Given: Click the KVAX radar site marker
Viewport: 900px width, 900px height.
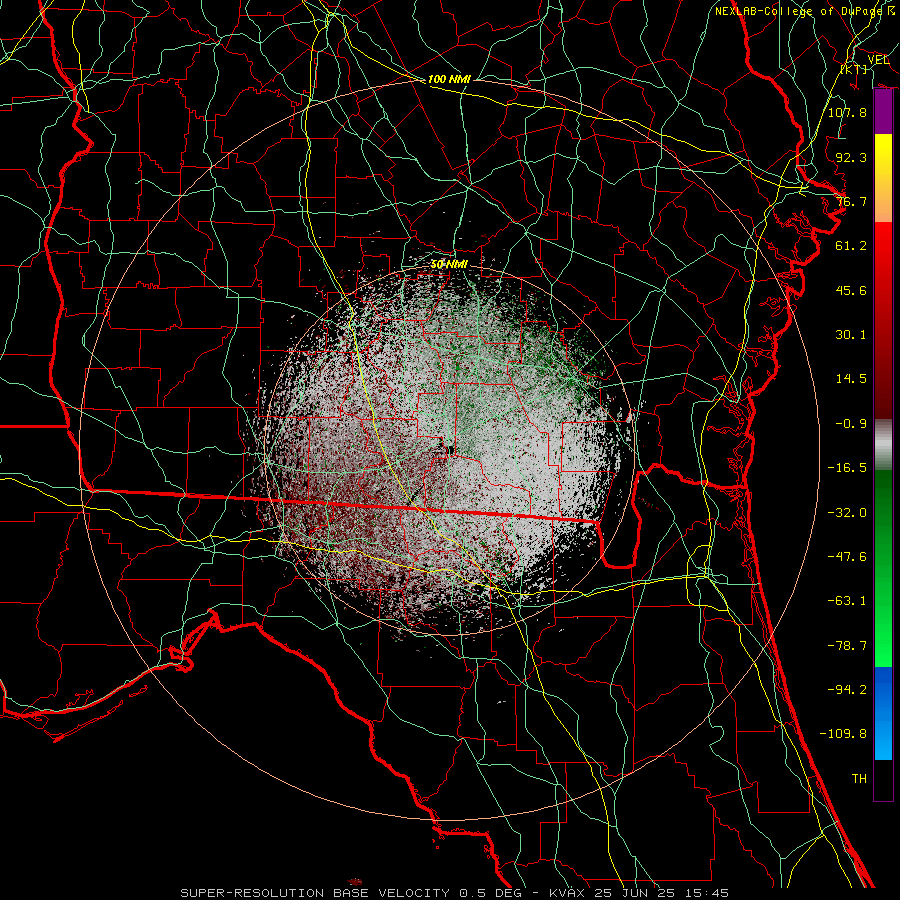Looking at the screenshot, I should coord(451,450).
